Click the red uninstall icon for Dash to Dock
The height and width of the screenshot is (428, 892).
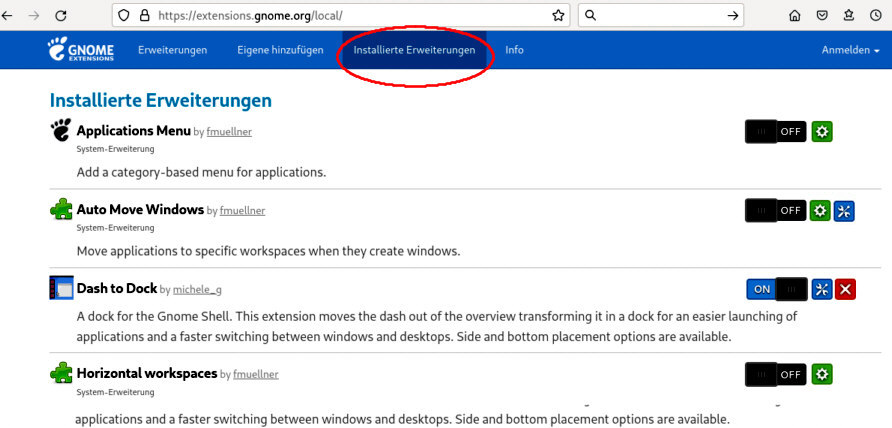[x=845, y=289]
